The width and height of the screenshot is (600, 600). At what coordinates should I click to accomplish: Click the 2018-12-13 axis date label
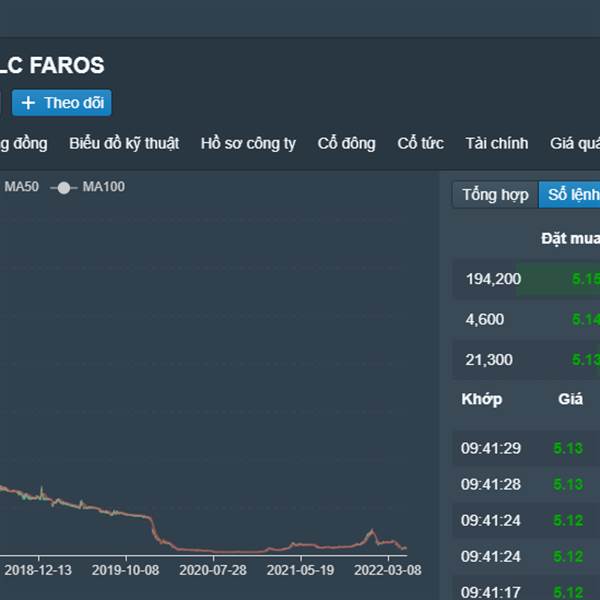38,570
